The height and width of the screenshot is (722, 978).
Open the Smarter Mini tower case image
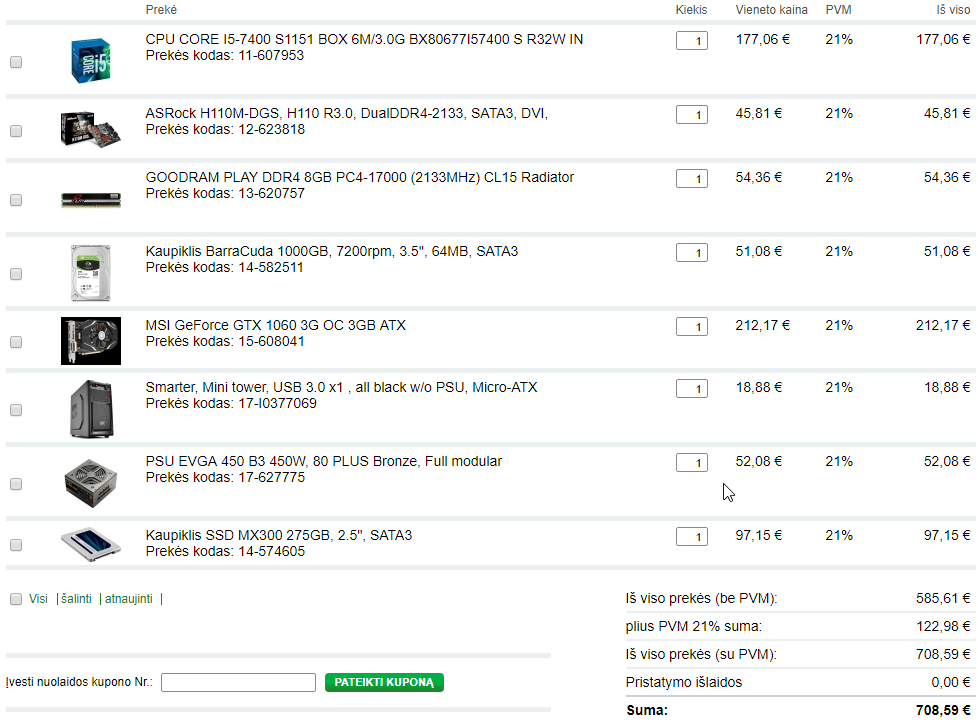pyautogui.click(x=91, y=409)
